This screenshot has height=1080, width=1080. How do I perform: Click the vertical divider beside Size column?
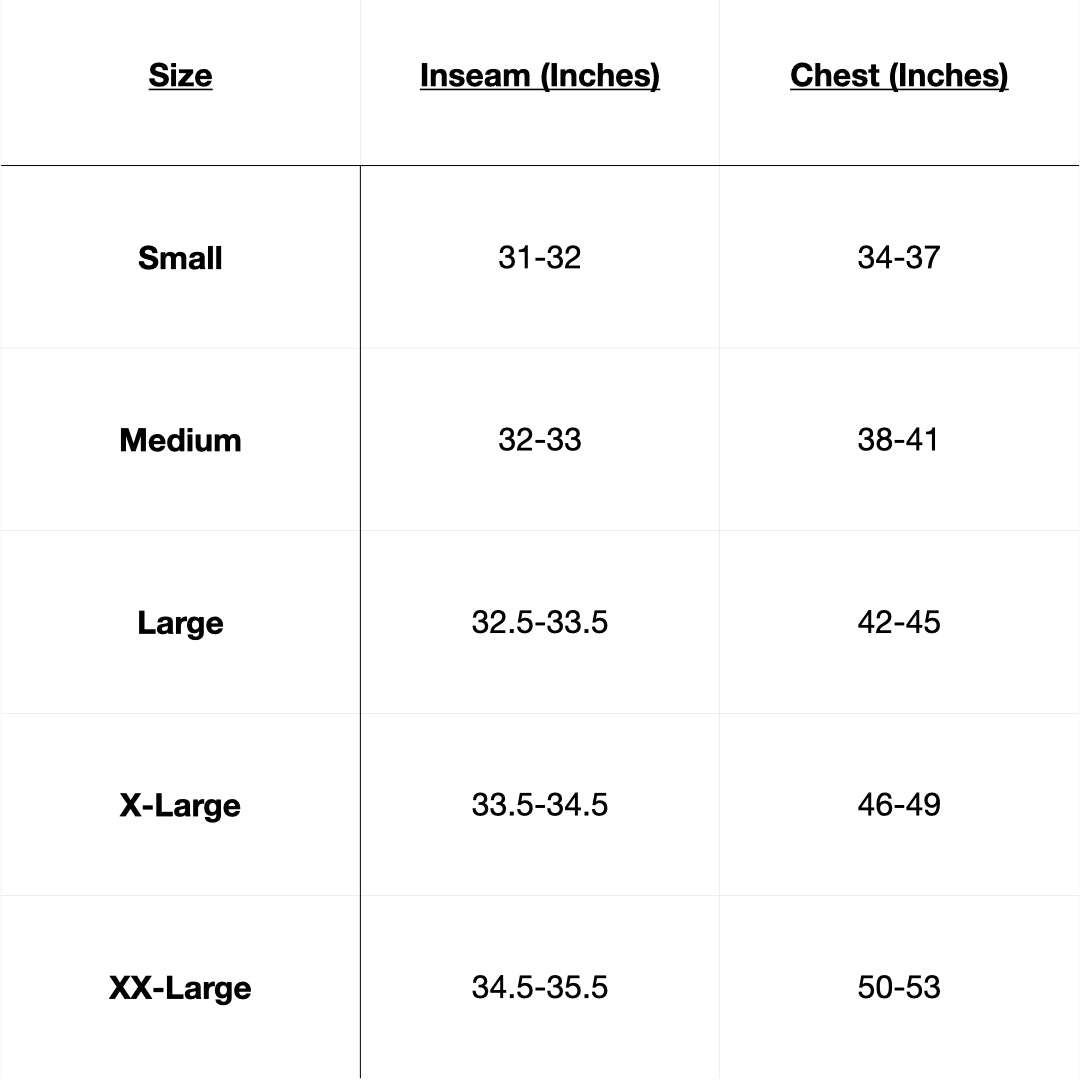point(360,620)
